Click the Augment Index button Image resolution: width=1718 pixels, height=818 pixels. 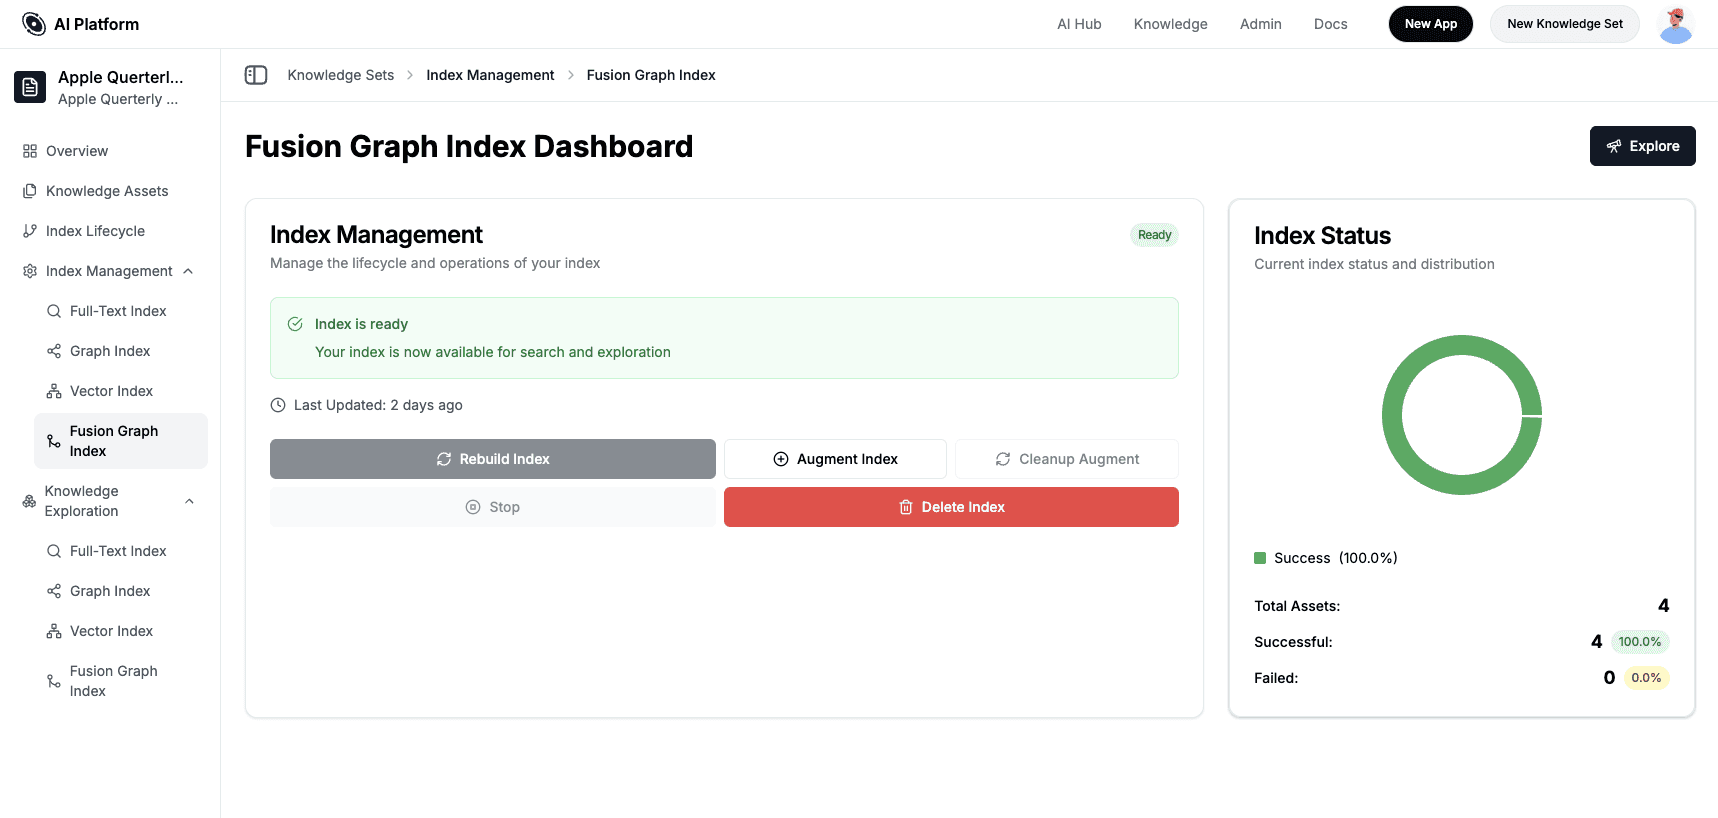click(x=835, y=459)
